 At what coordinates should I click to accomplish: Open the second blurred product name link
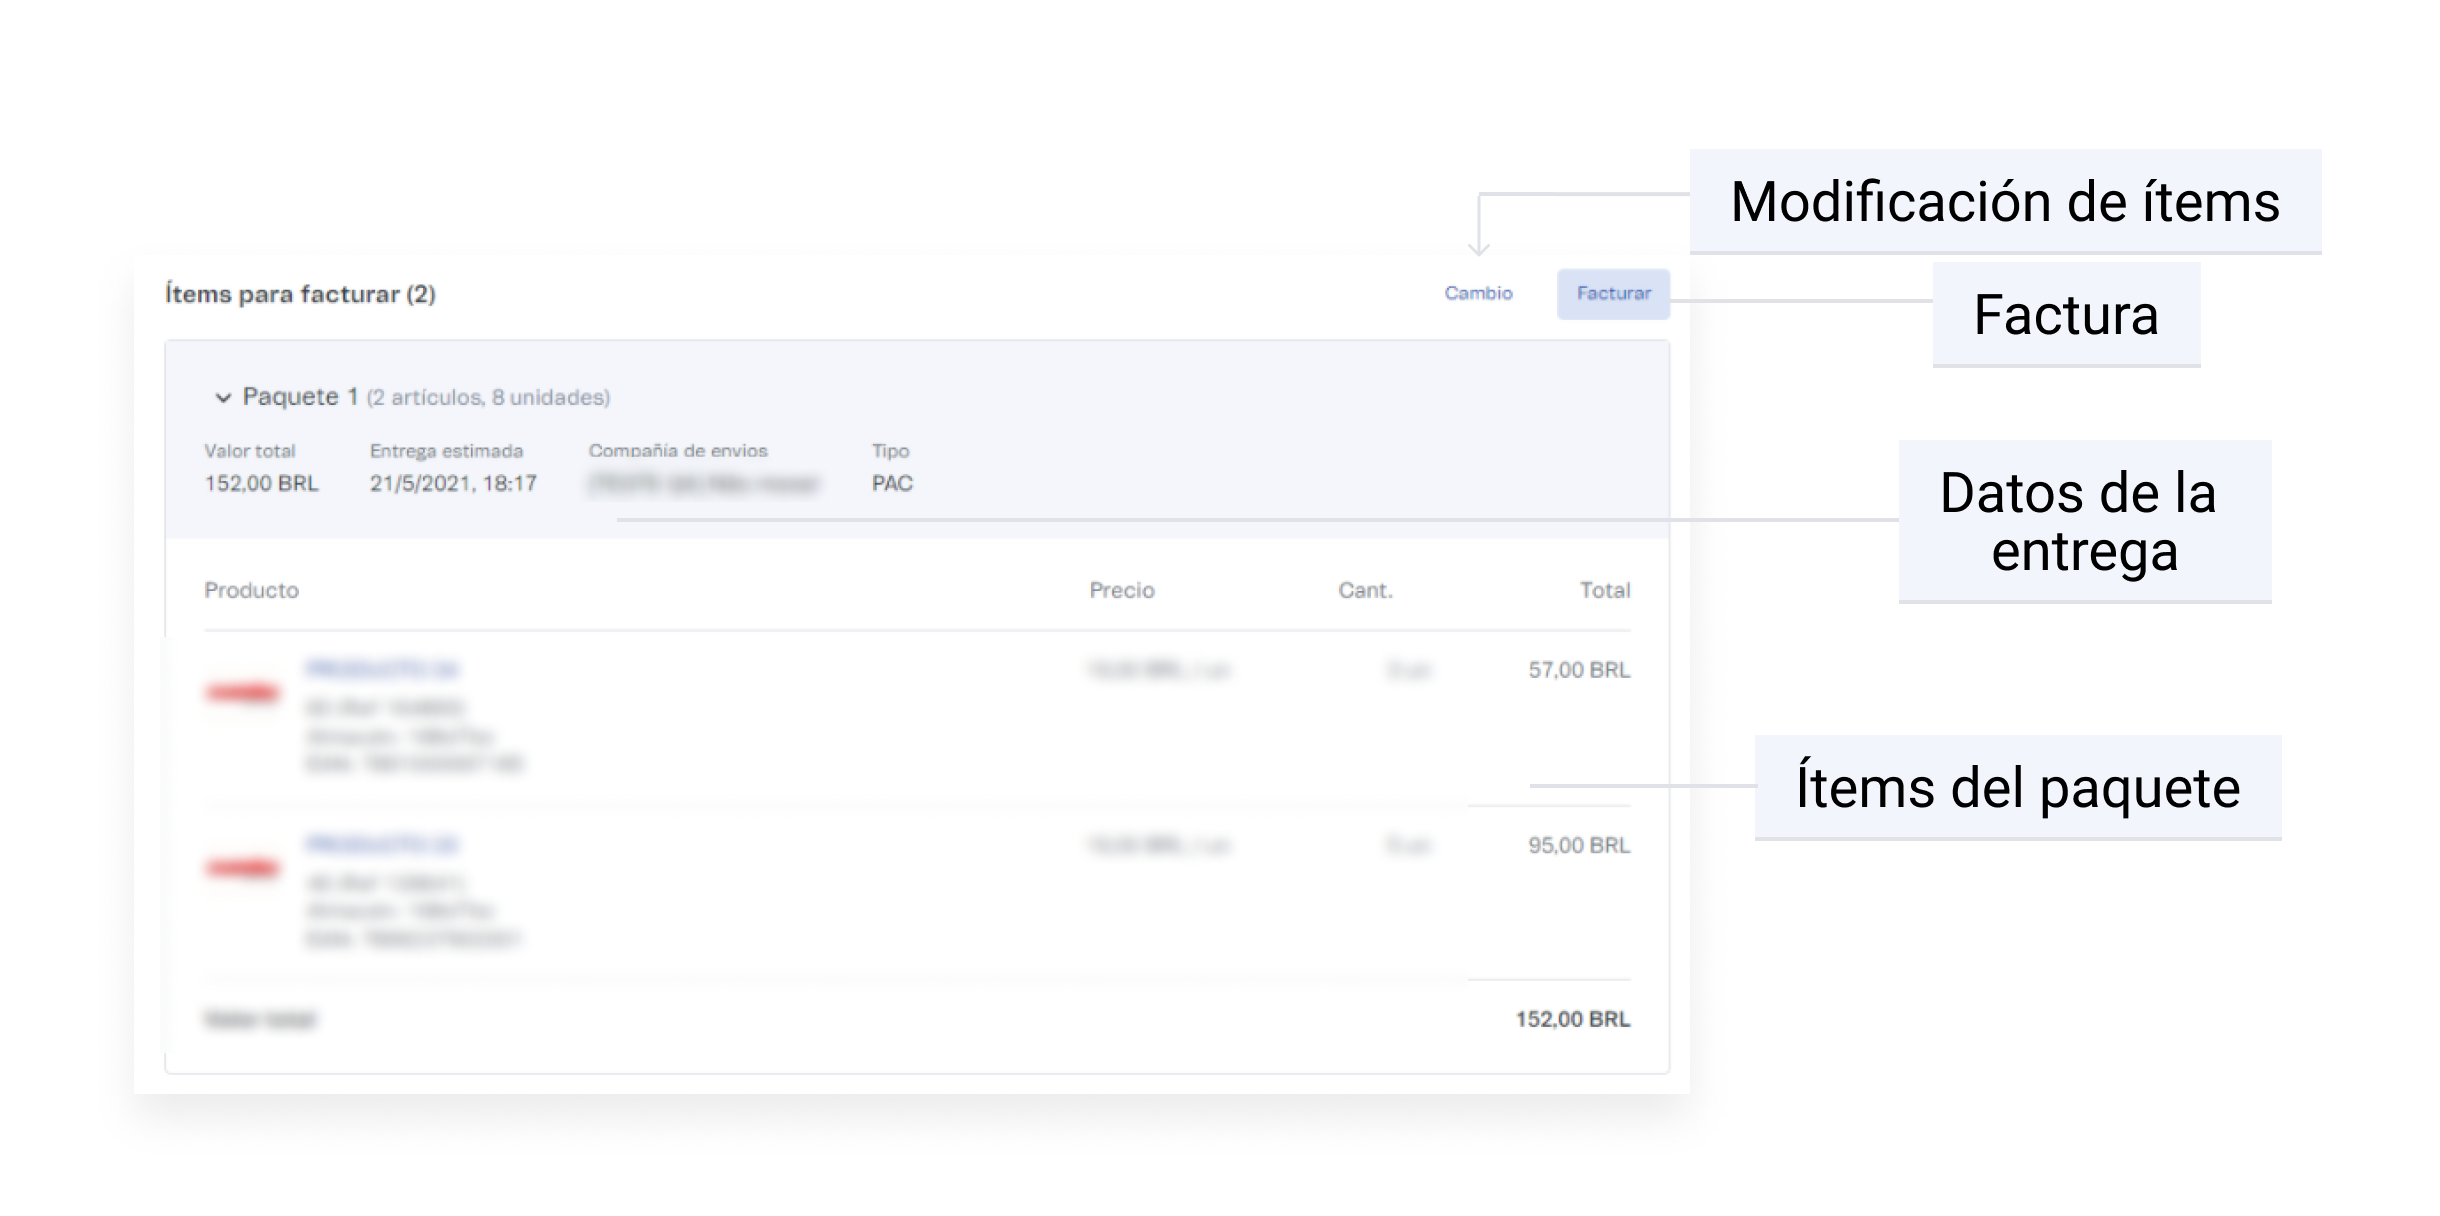tap(382, 845)
